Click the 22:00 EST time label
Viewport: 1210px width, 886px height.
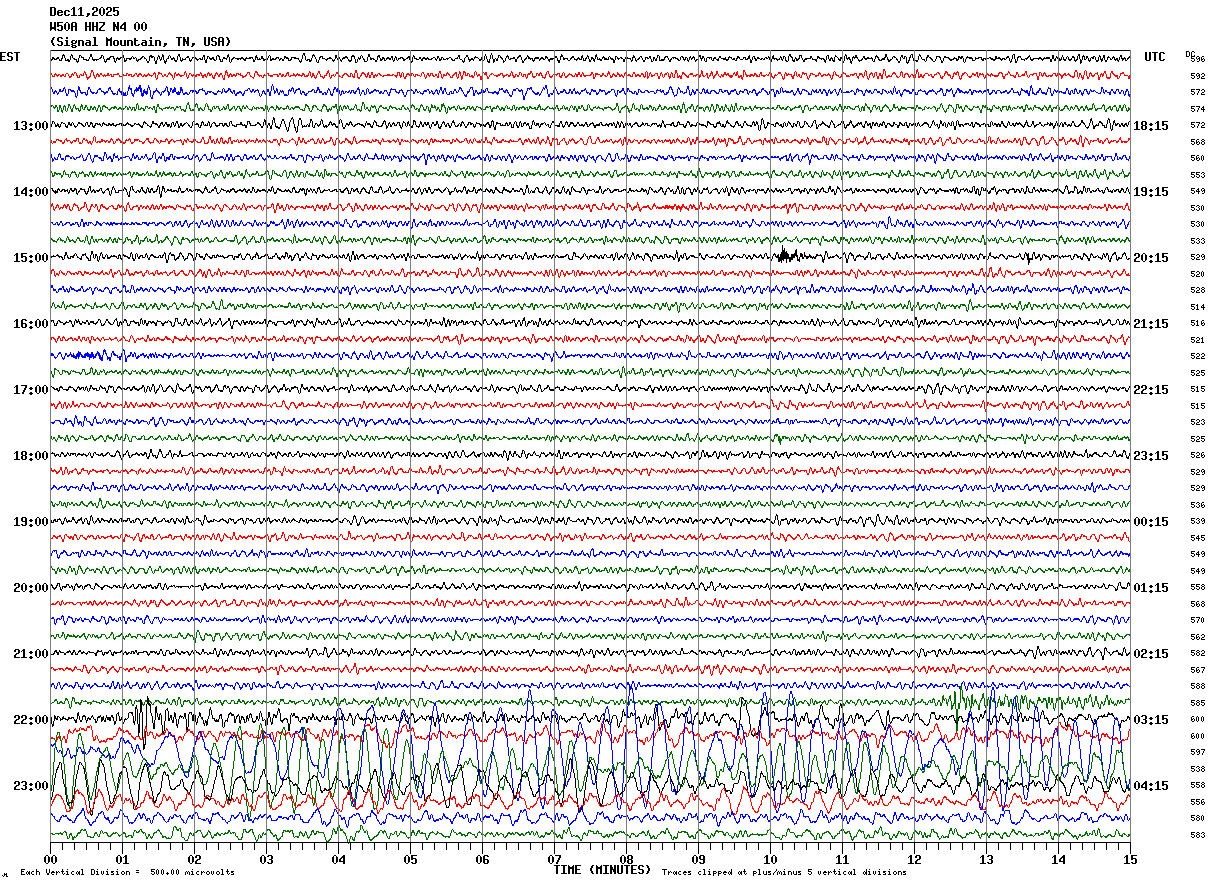(x=30, y=720)
